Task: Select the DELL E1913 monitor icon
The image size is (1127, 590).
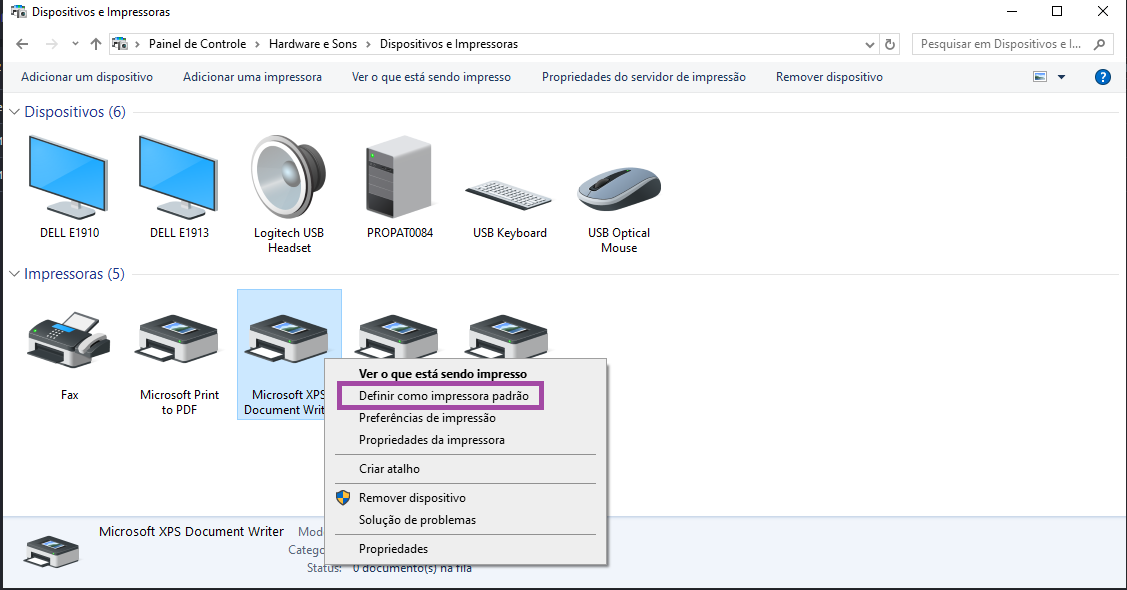Action: tap(178, 176)
